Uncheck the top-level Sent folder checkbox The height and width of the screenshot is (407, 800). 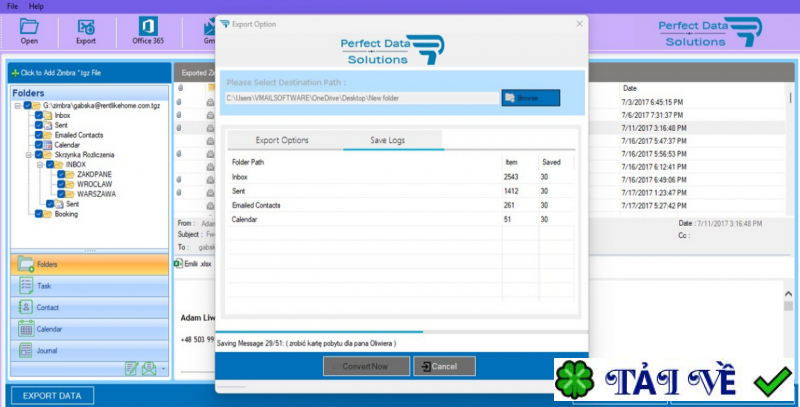[x=39, y=125]
